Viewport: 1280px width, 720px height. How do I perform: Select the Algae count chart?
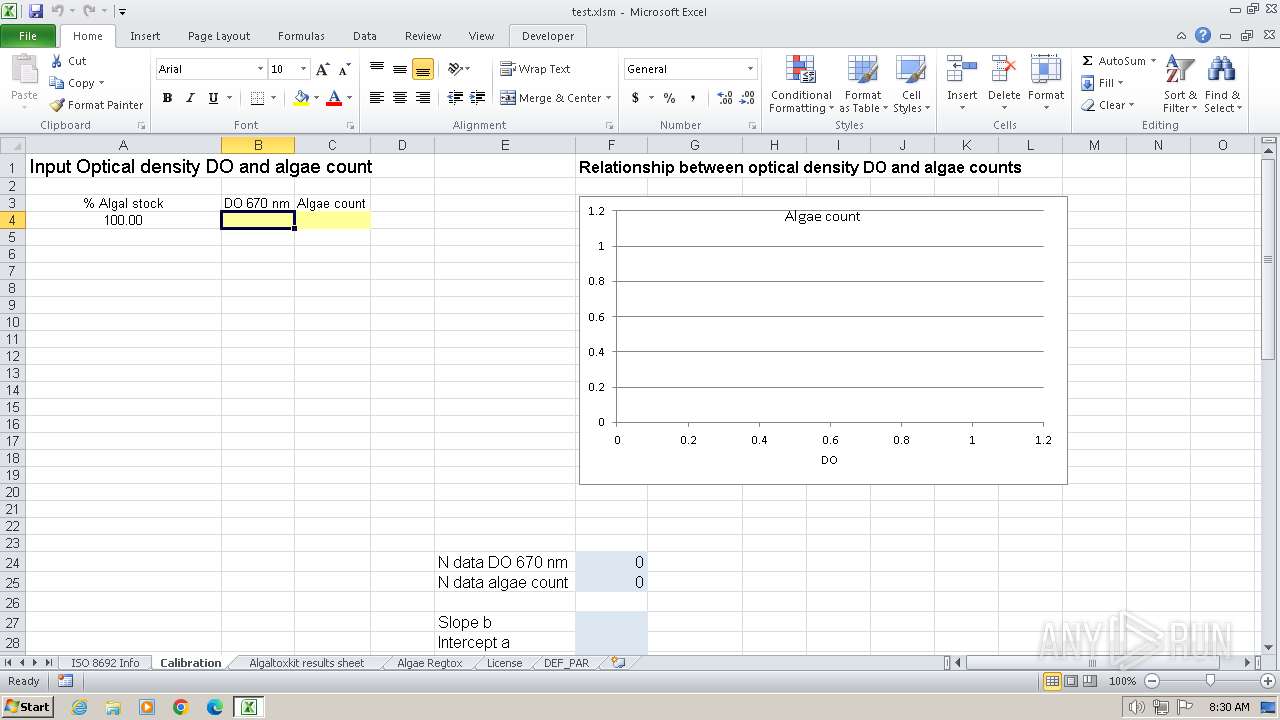pyautogui.click(x=823, y=340)
